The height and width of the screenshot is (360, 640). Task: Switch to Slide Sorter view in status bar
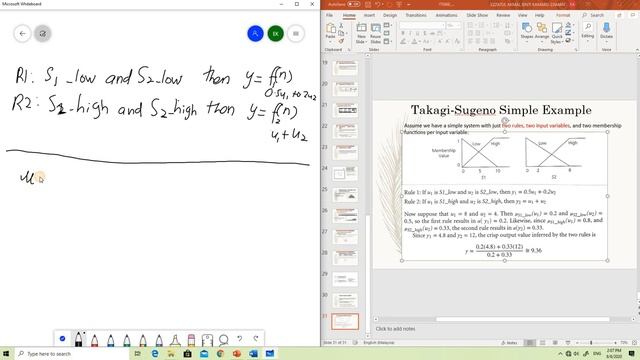[x=542, y=343]
